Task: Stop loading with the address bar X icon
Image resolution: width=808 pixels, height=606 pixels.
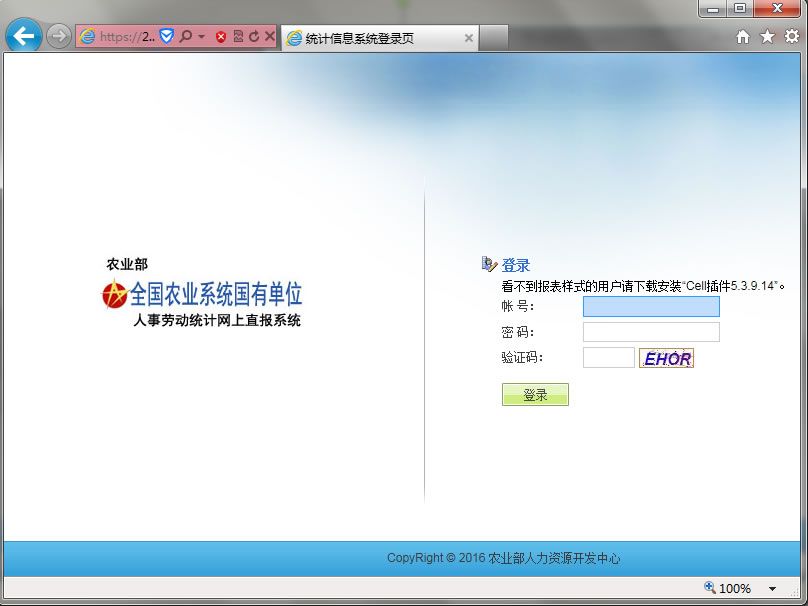Action: point(270,37)
